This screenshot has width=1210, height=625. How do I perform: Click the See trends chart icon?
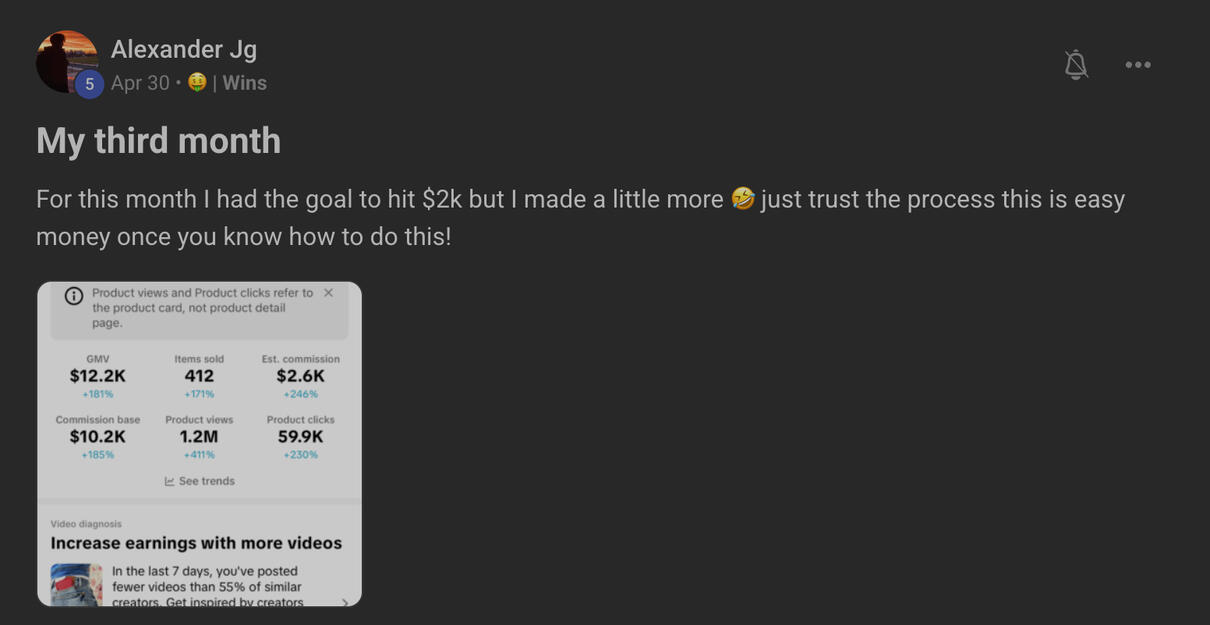coord(170,482)
